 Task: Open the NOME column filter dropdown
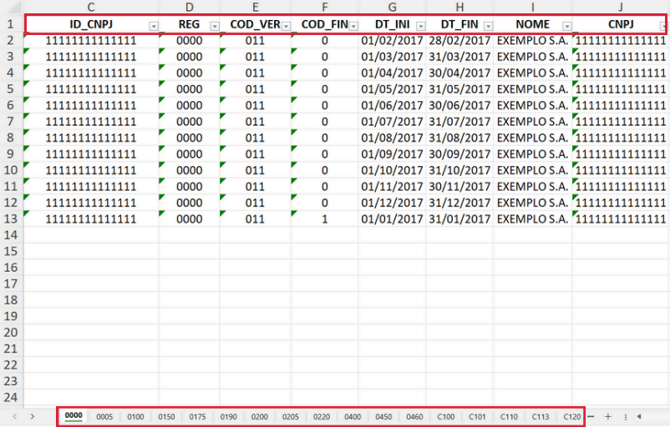pos(564,25)
